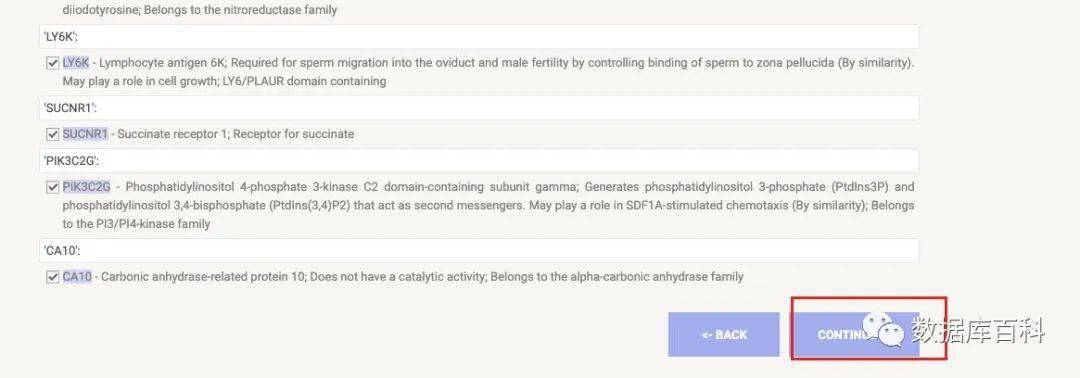Open the highlighted SUCNR1 protein name
The width and height of the screenshot is (1080, 378).
point(85,134)
